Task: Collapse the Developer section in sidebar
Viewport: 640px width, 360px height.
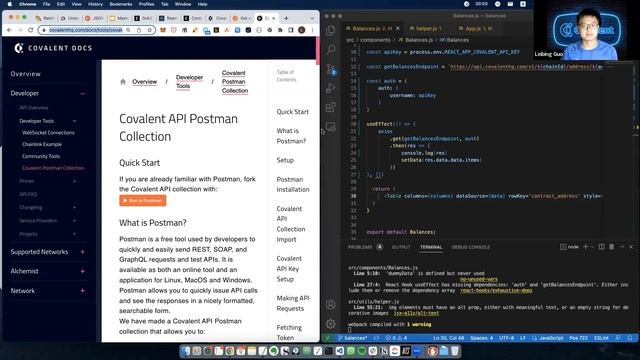Action: tap(82, 93)
